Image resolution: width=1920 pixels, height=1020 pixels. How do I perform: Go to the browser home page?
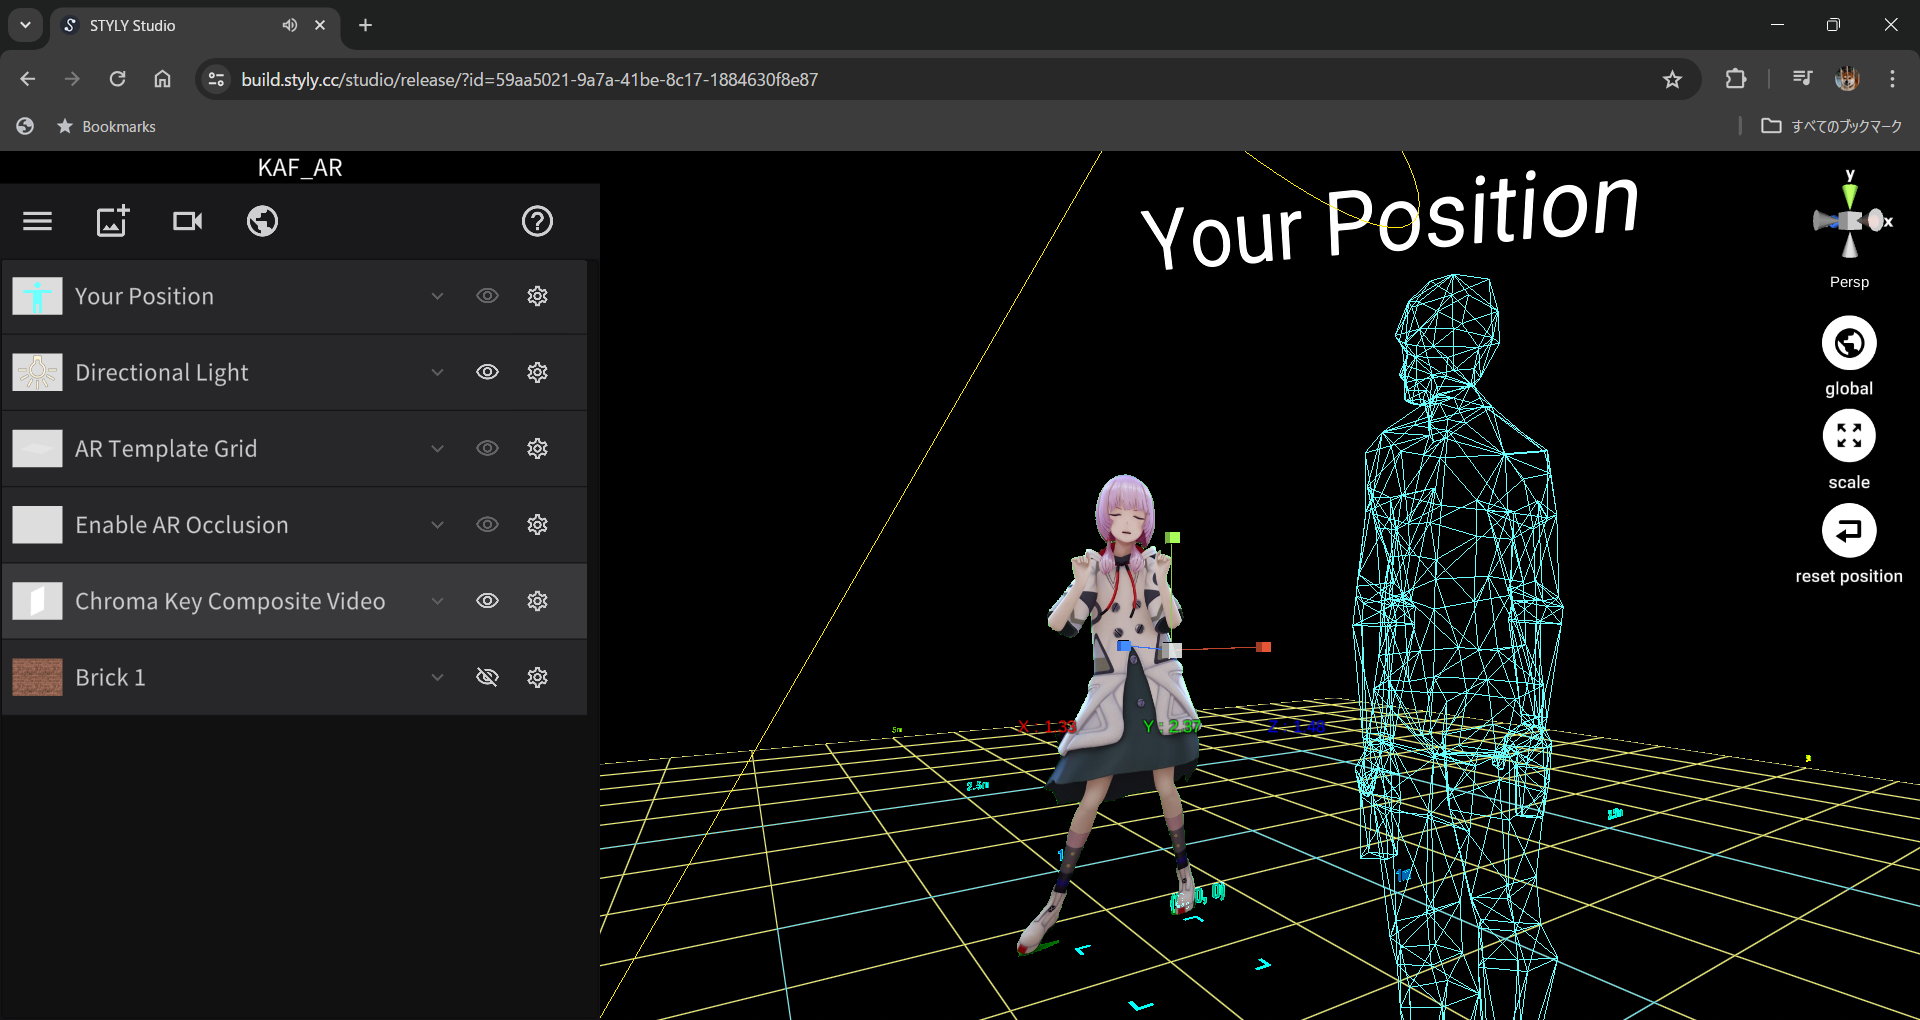[162, 79]
